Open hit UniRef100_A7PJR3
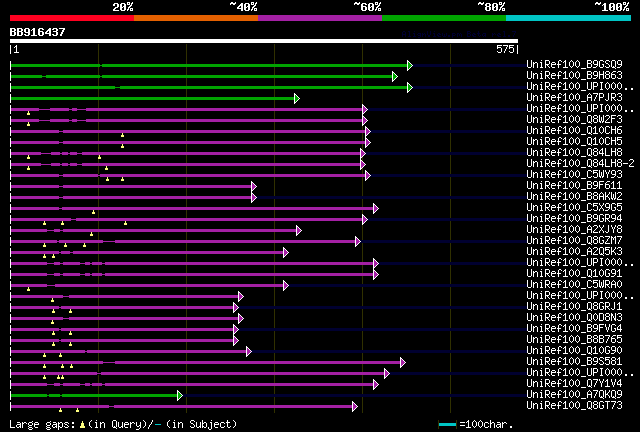 (574, 97)
